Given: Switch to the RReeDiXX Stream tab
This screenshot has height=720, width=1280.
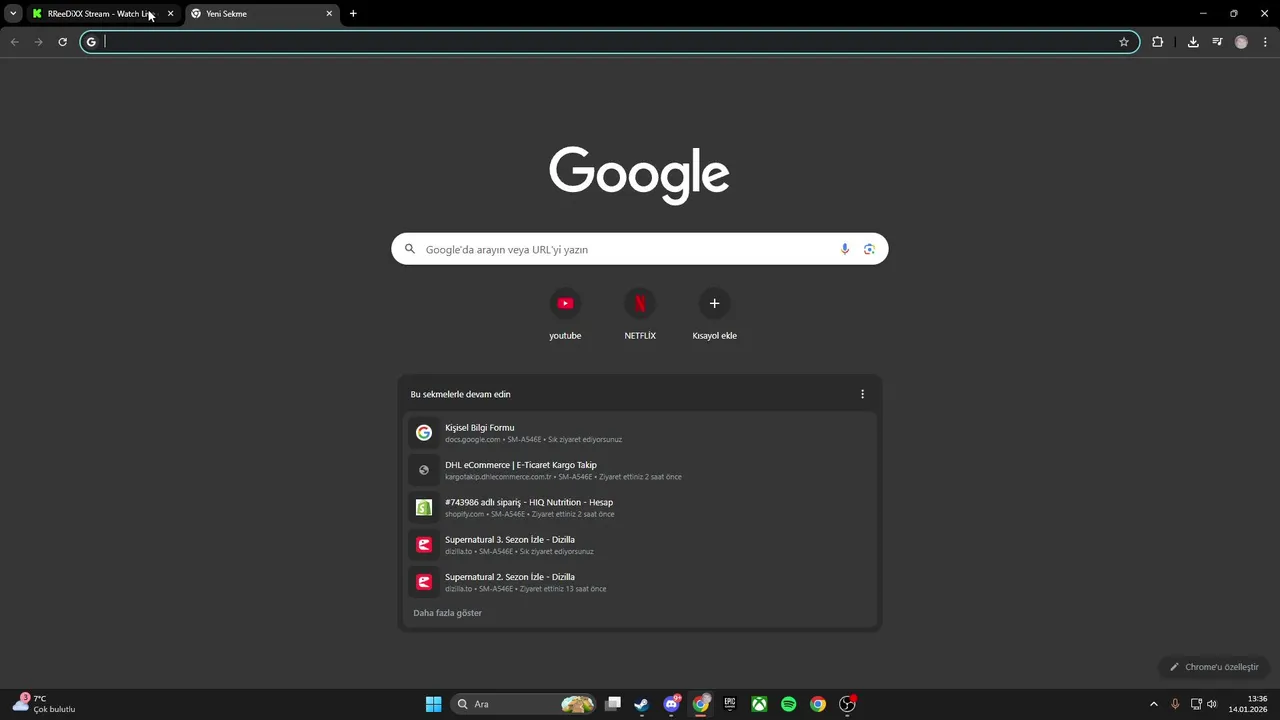Looking at the screenshot, I should 103,14.
